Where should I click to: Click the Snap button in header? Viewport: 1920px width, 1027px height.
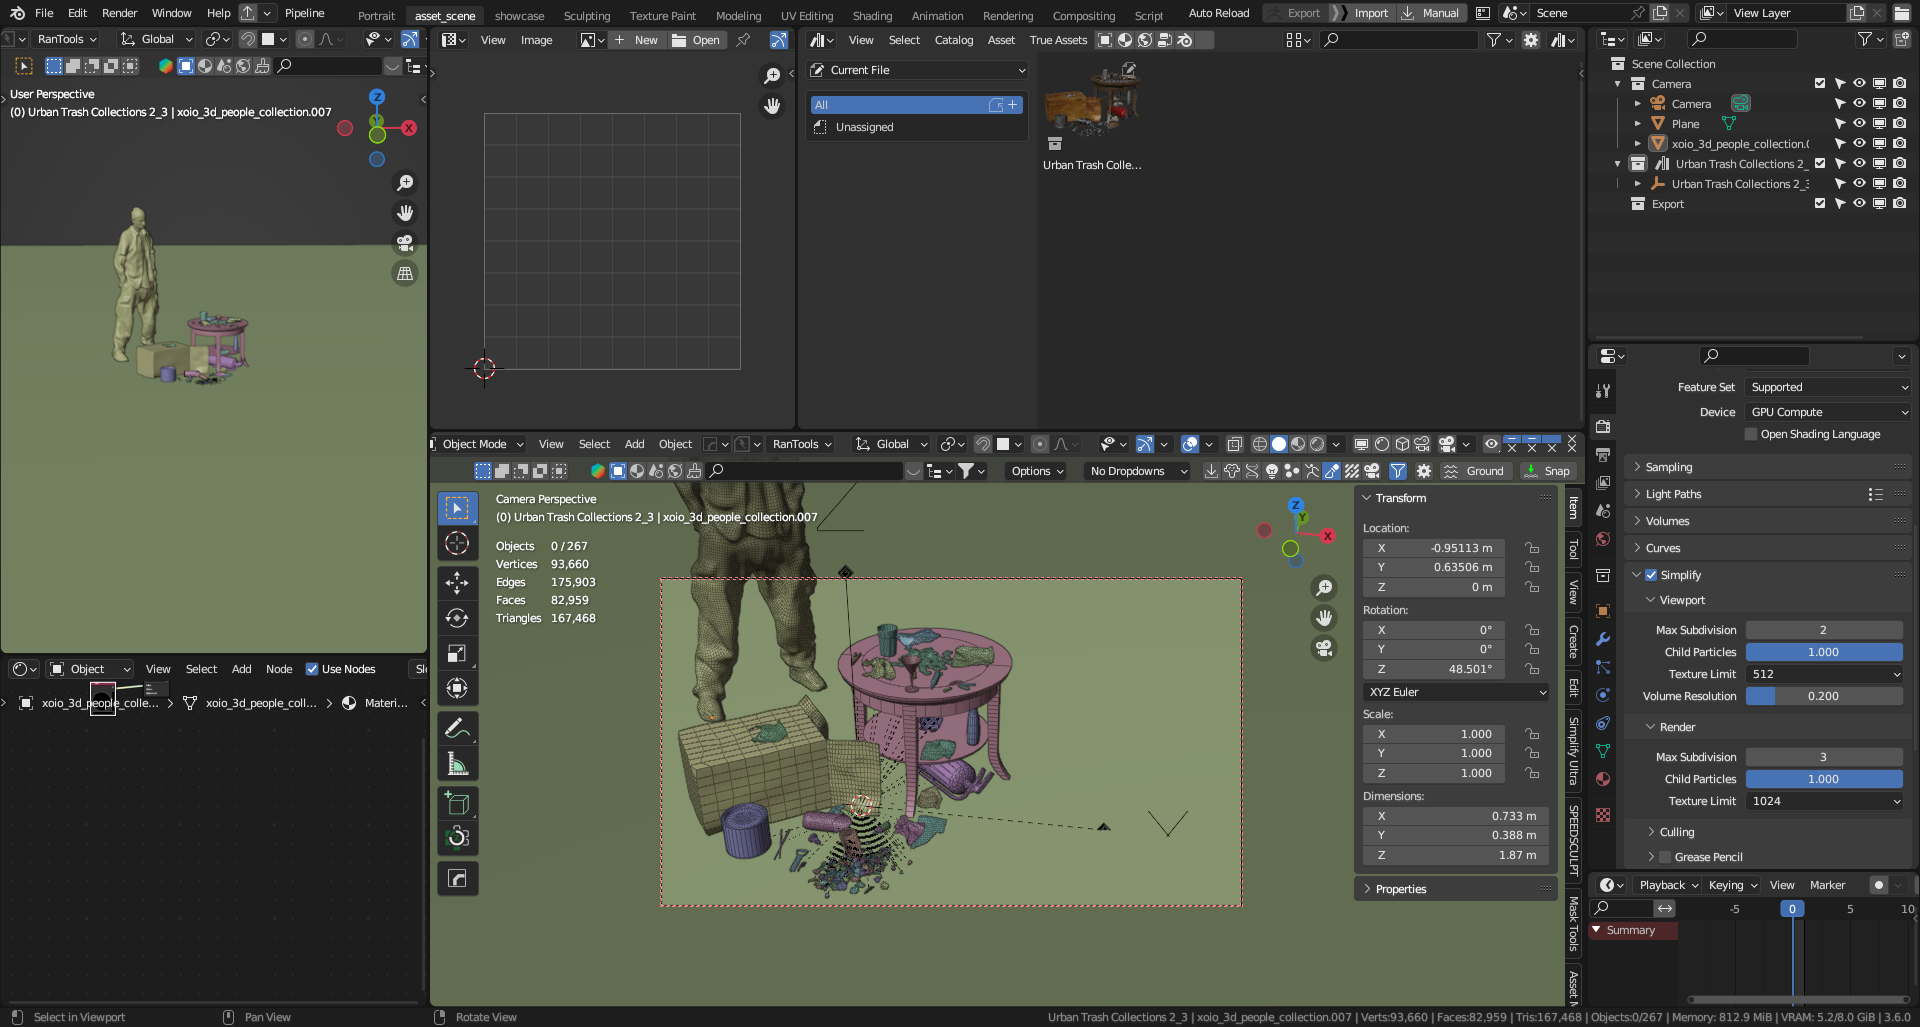1546,471
